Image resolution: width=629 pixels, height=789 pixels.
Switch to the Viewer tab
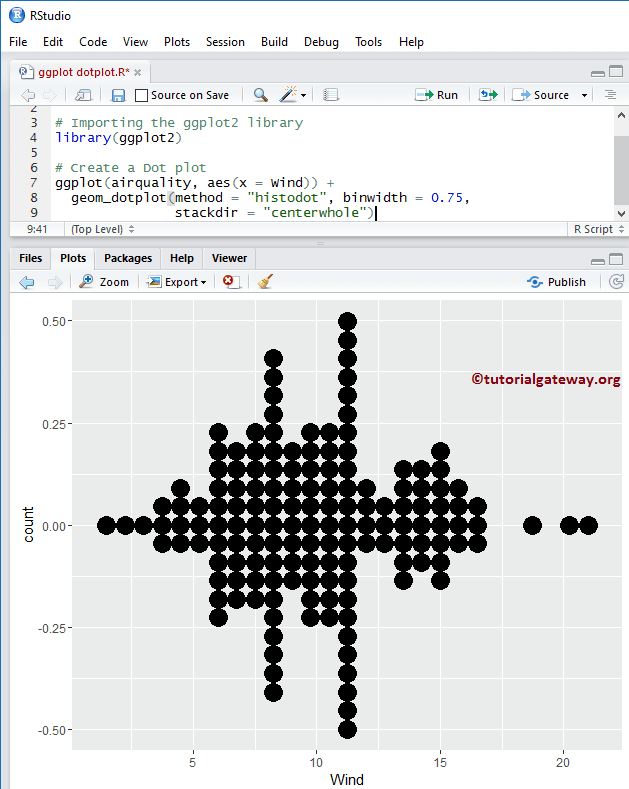(x=229, y=258)
